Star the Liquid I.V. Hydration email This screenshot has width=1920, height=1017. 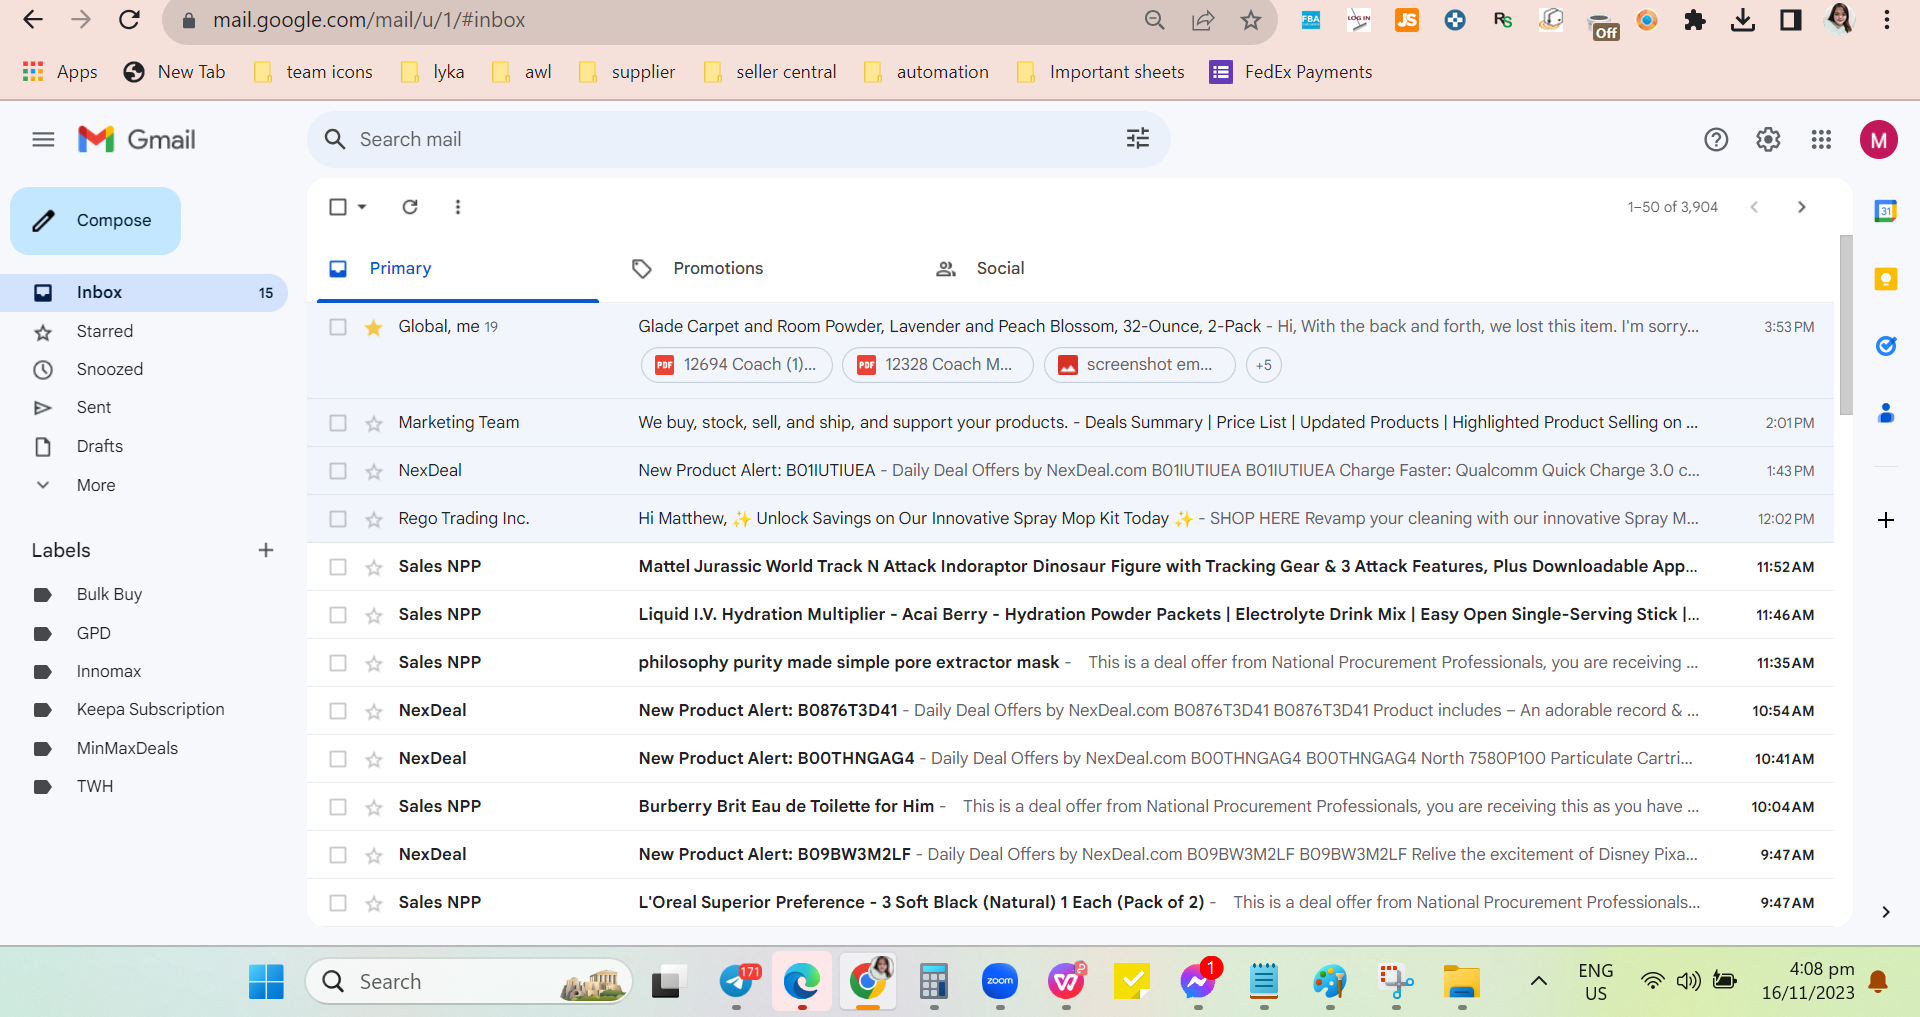[374, 615]
